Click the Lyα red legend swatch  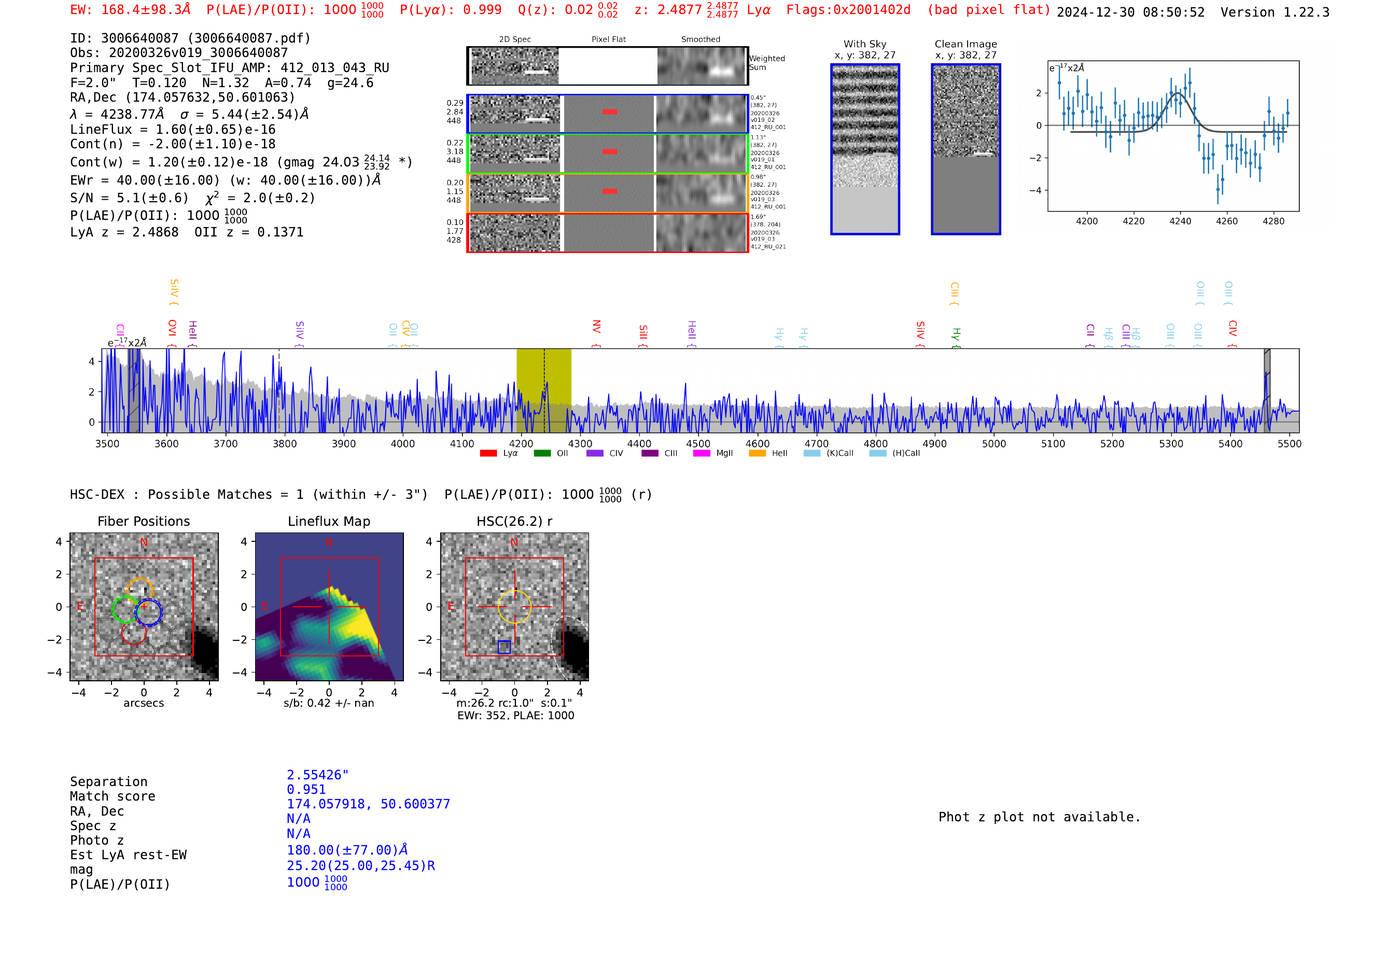(x=488, y=453)
